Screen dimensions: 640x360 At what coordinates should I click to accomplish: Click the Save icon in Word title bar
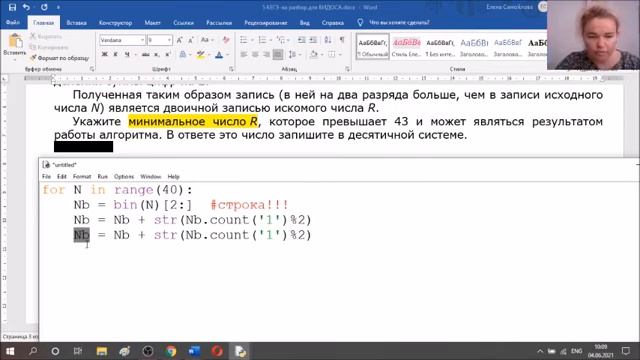(x=12, y=7)
